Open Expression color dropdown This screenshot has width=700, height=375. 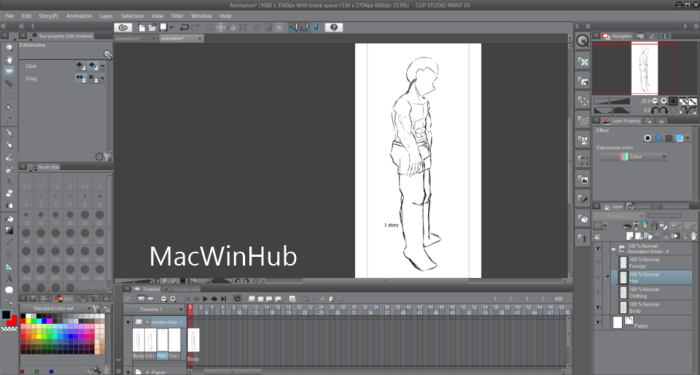point(633,157)
